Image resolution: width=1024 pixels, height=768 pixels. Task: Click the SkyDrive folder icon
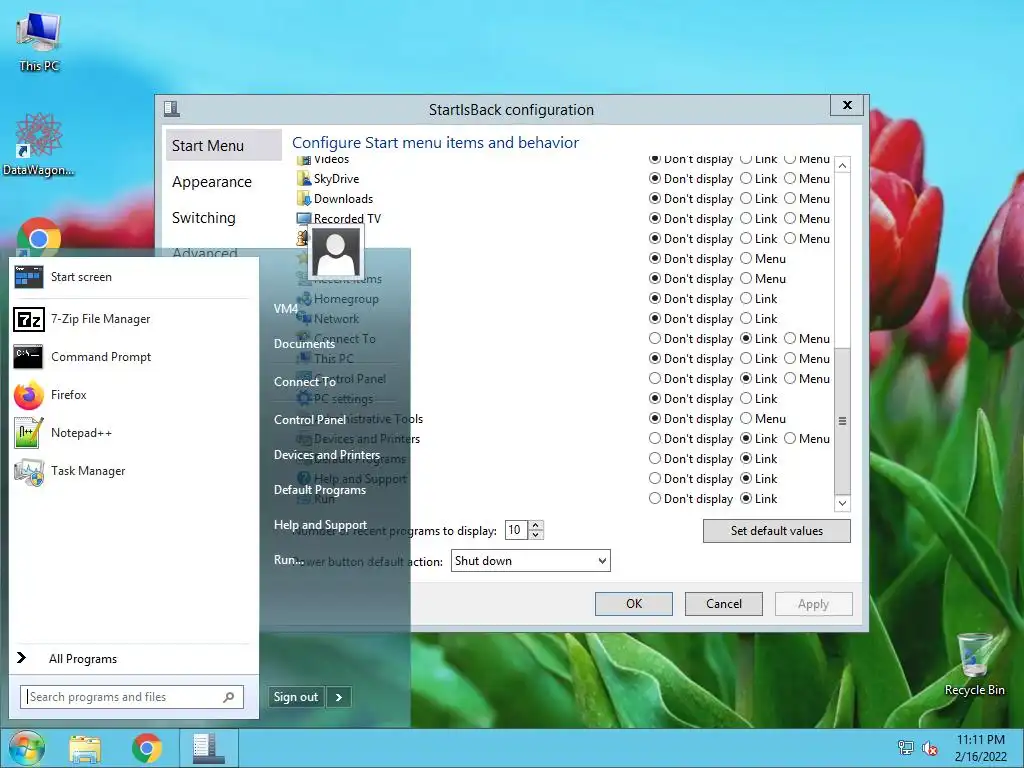tap(304, 178)
